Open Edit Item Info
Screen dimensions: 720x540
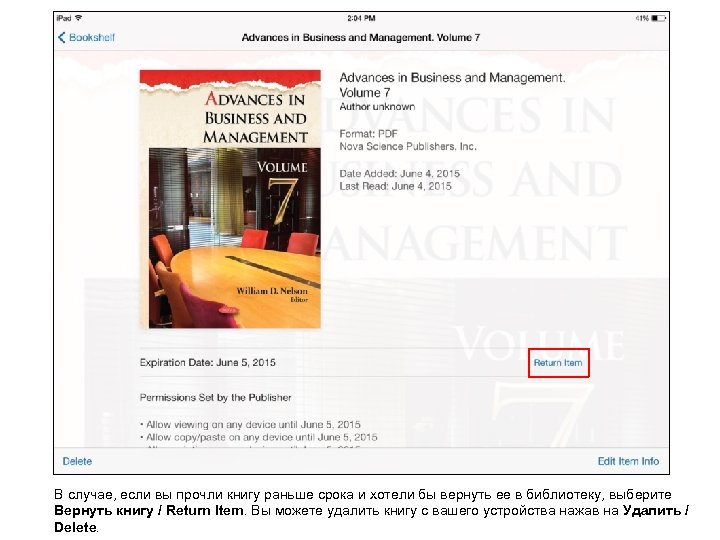point(628,461)
